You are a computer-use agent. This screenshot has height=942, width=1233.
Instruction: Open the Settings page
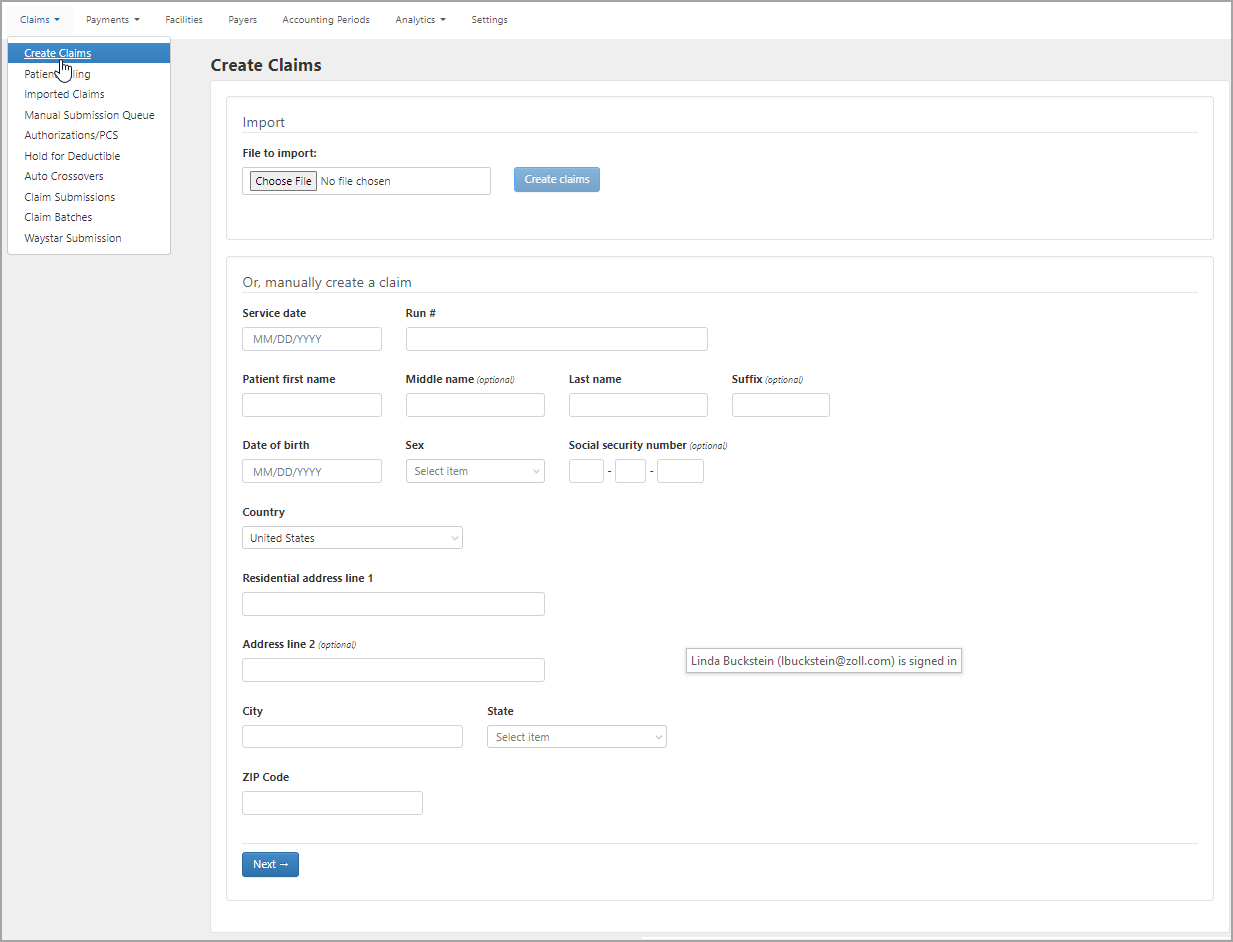click(x=489, y=20)
